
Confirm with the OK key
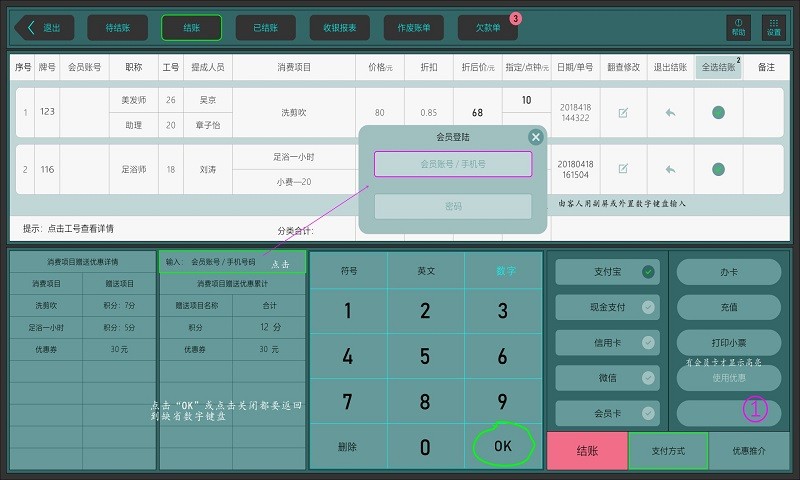tap(504, 446)
